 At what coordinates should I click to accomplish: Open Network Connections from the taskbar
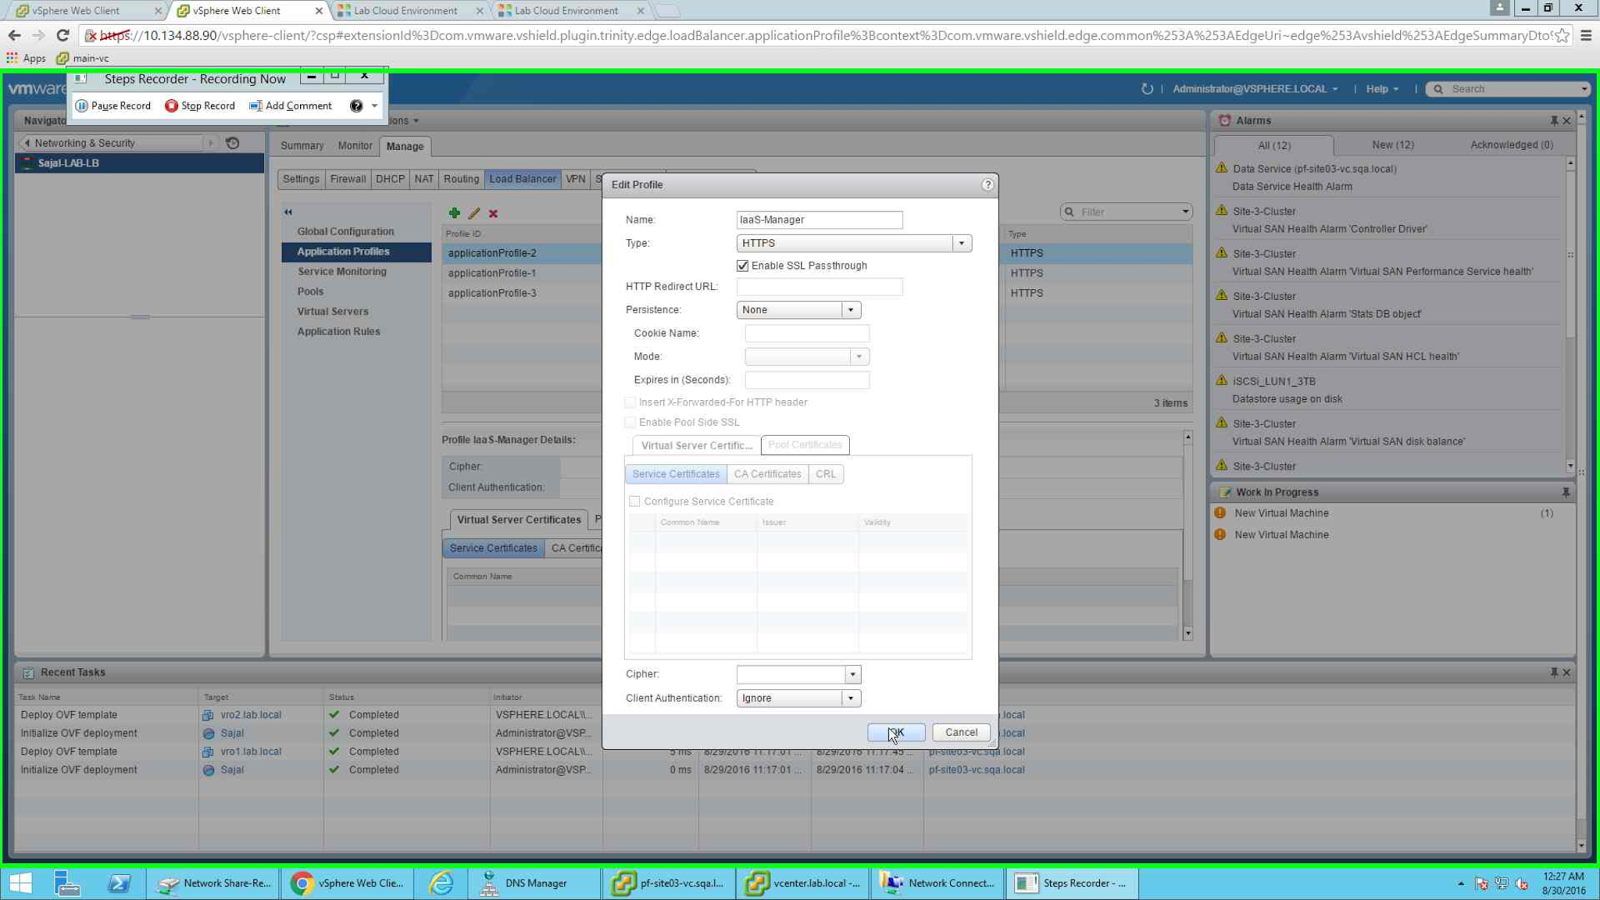[x=938, y=883]
